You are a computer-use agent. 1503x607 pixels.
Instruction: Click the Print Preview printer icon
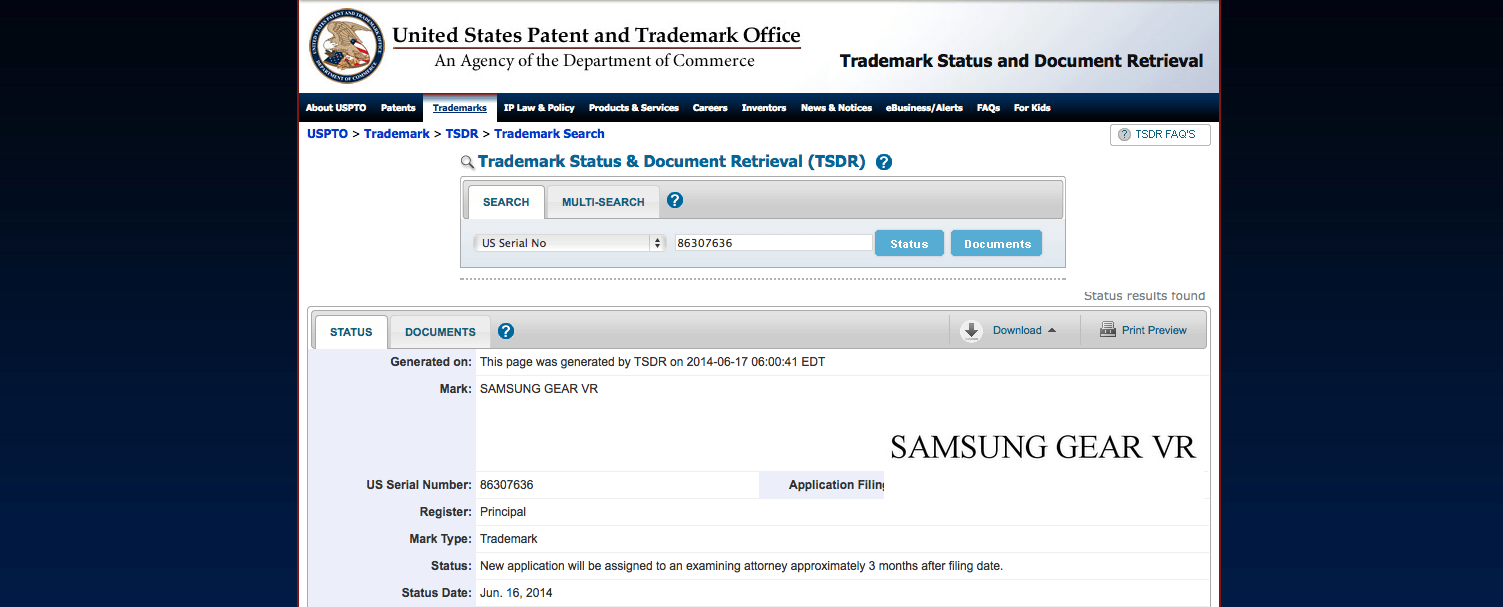(1108, 330)
